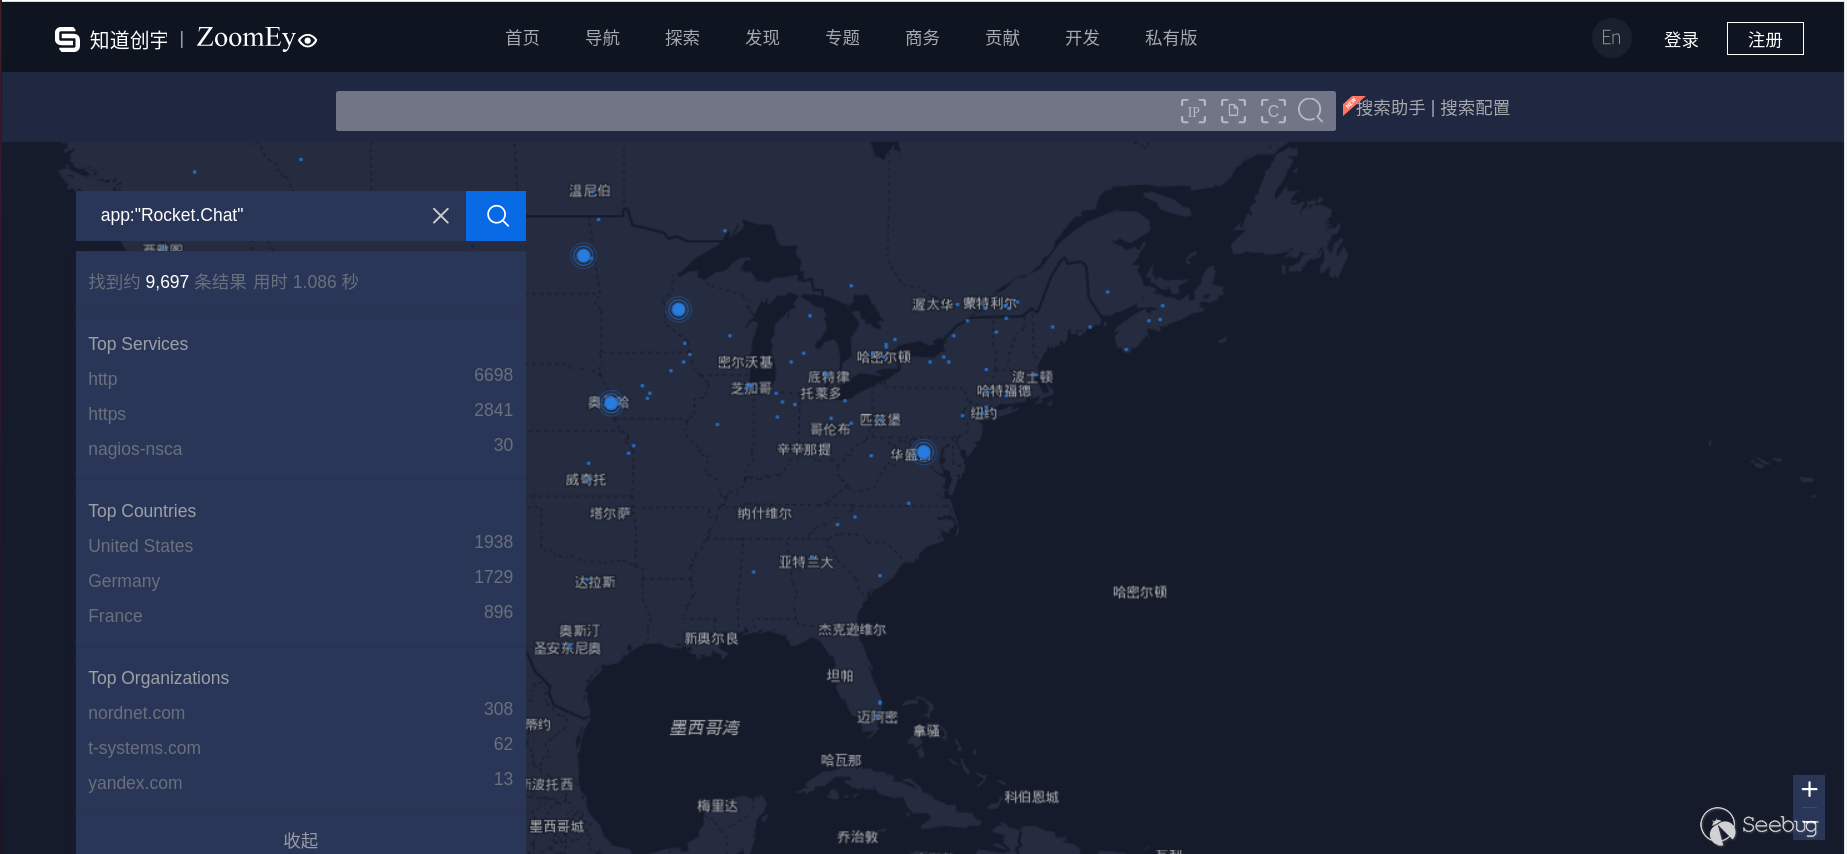Image resolution: width=1847 pixels, height=854 pixels.
Task: Click the 6698 count beside http
Action: pyautogui.click(x=493, y=375)
